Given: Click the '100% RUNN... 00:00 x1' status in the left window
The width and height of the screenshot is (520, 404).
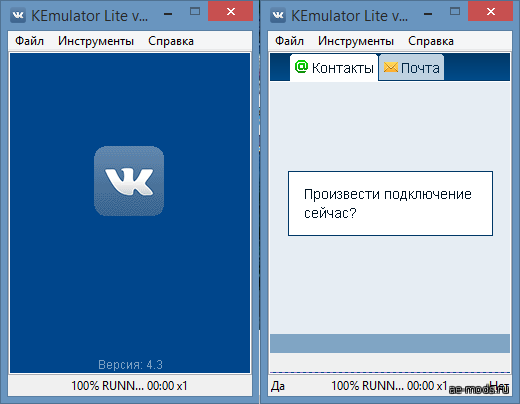Looking at the screenshot, I should pyautogui.click(x=129, y=386).
